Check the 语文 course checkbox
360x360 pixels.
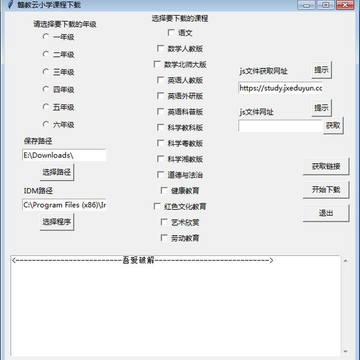pyautogui.click(x=171, y=33)
